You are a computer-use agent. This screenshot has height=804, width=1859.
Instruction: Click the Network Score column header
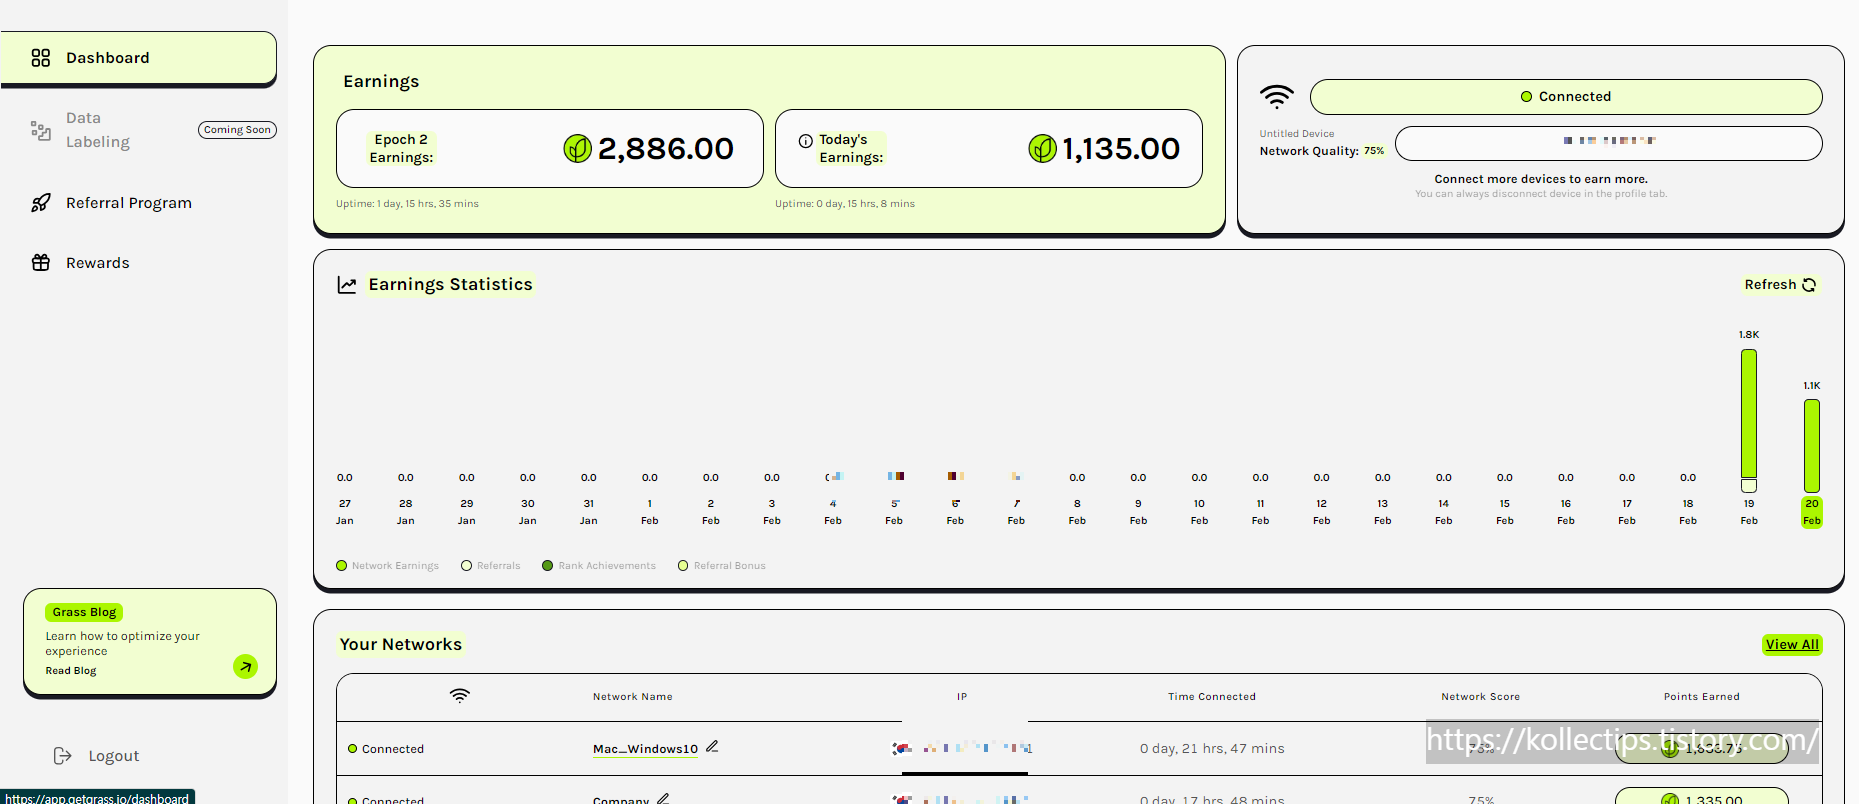[x=1481, y=697]
